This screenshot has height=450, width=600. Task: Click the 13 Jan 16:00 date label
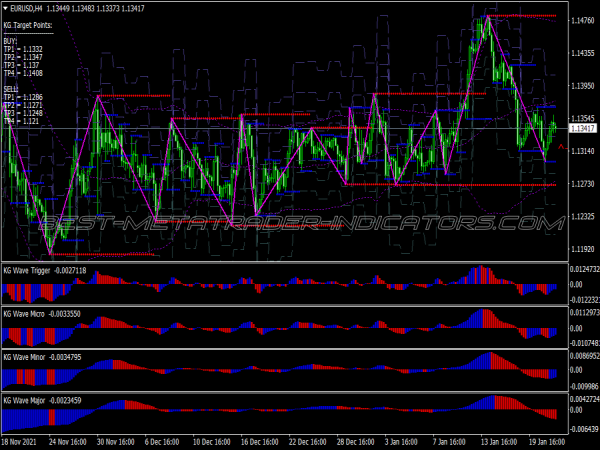(x=497, y=441)
